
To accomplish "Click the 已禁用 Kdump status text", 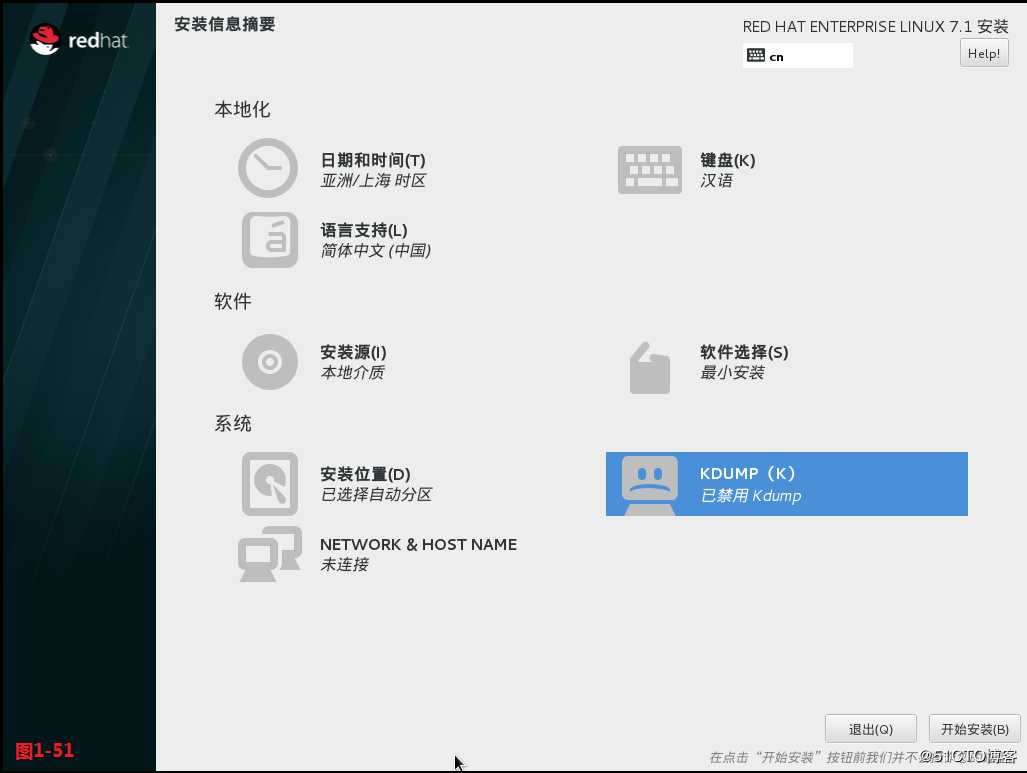I will click(x=751, y=495).
